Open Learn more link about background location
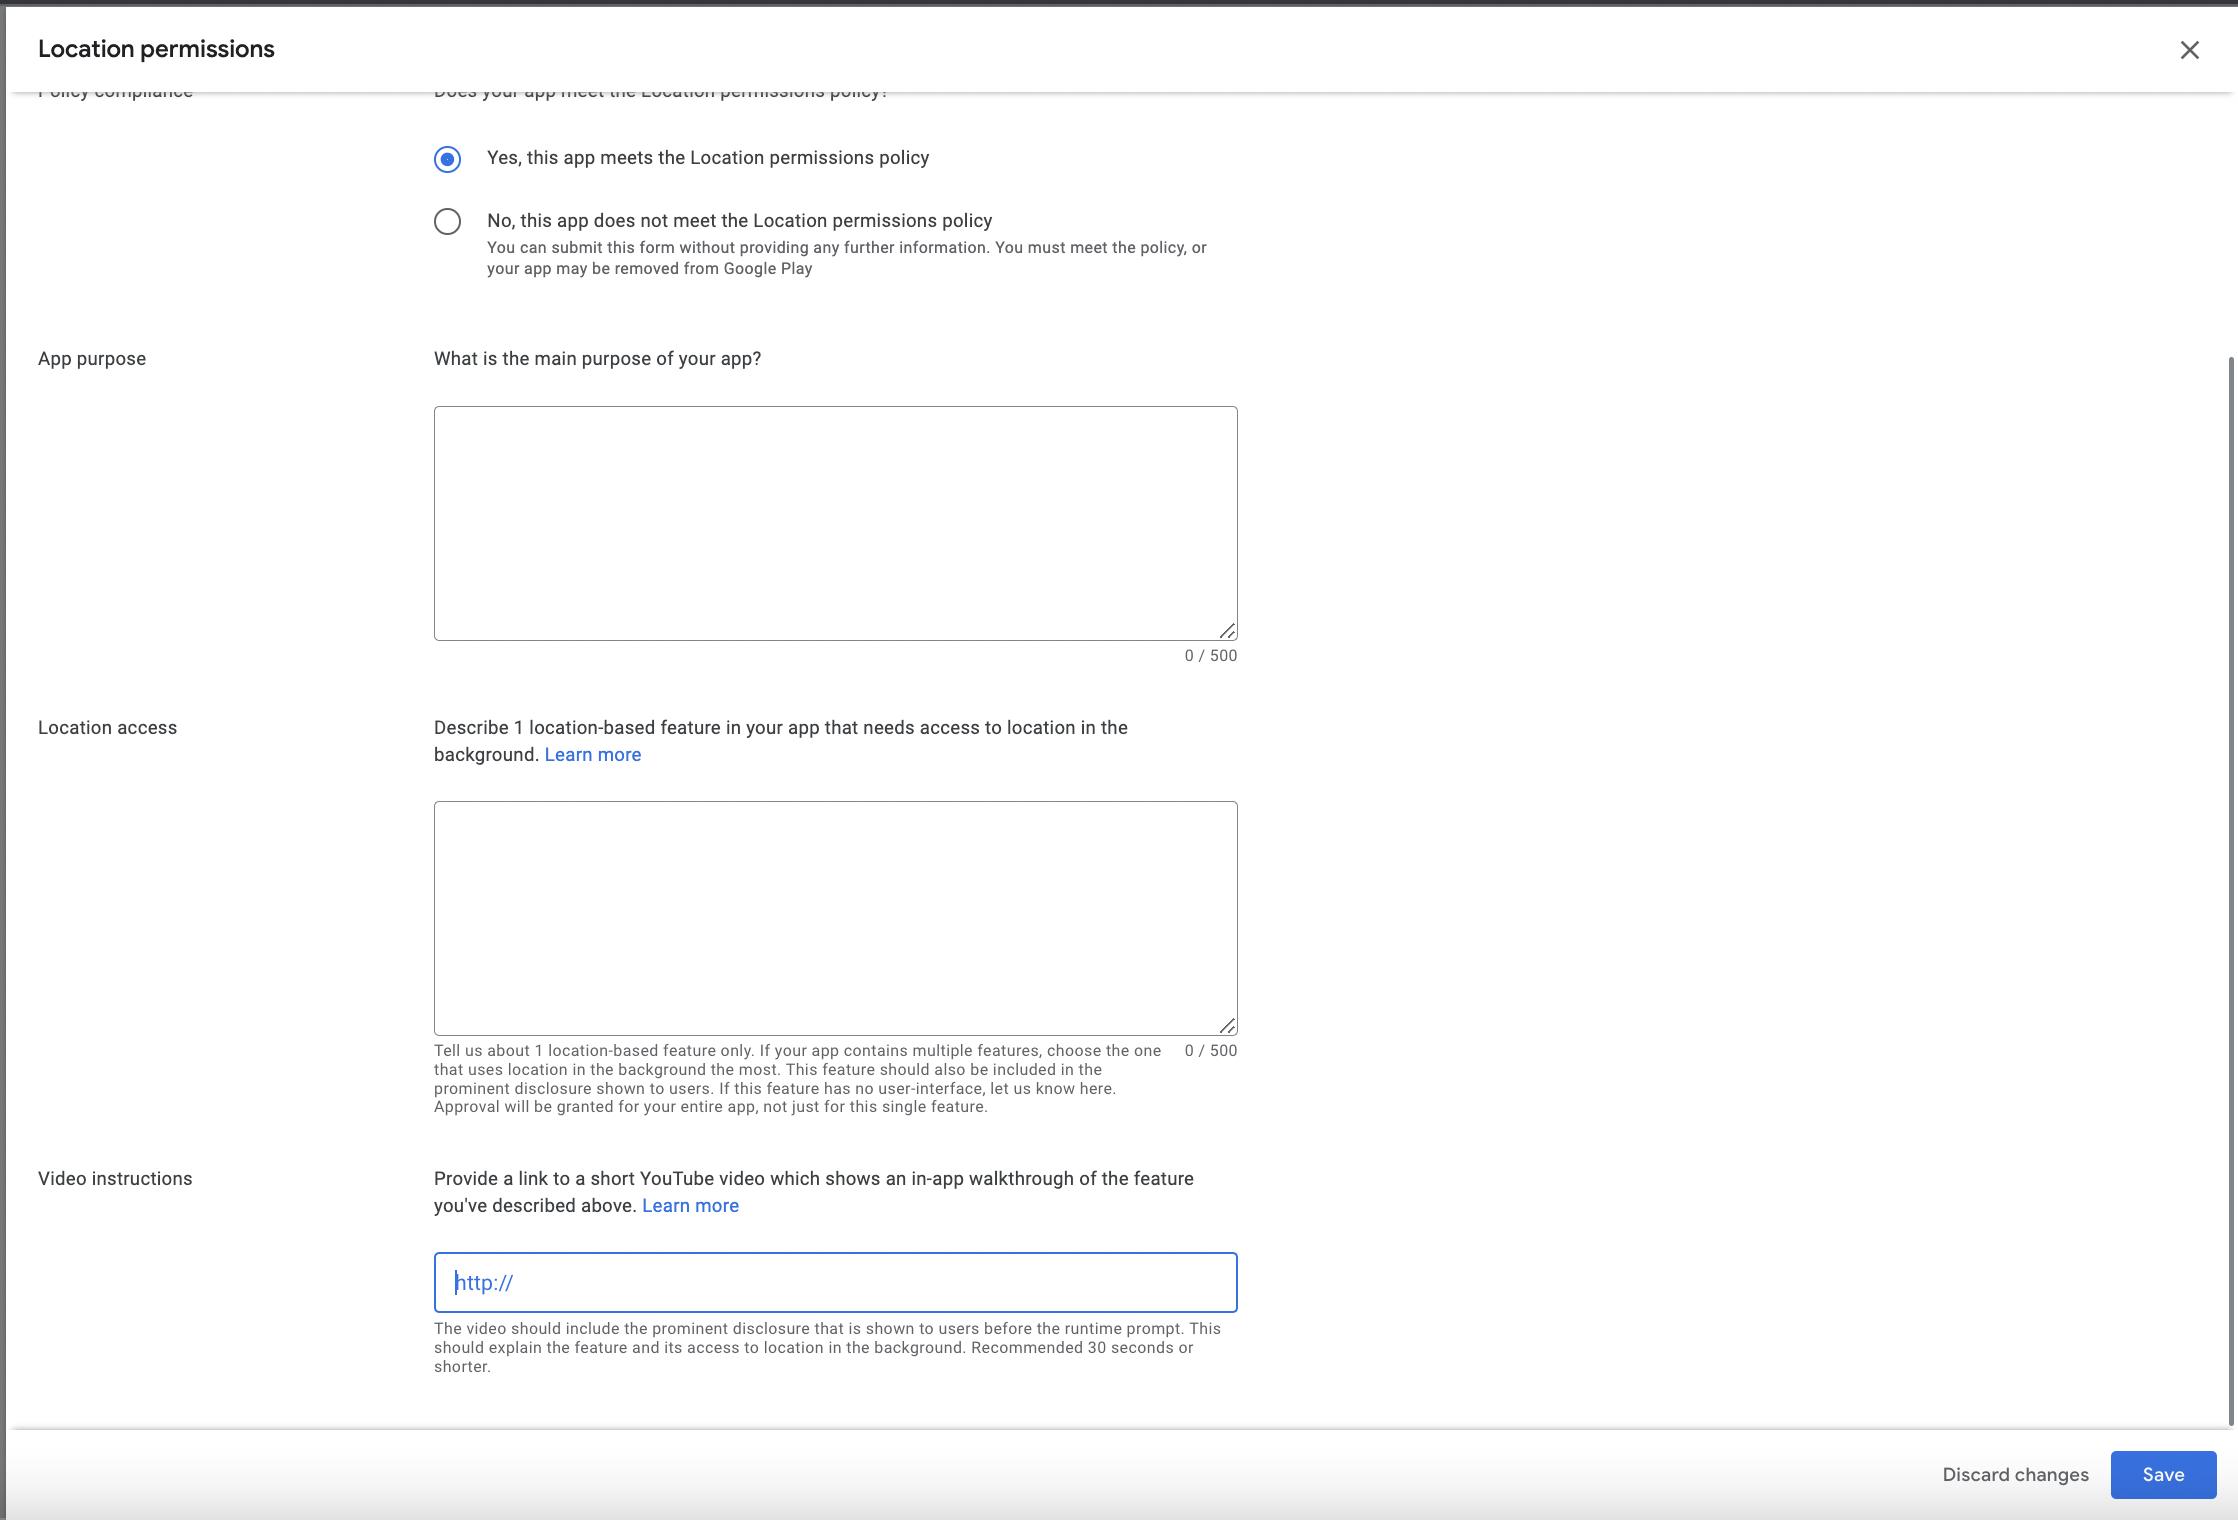 (x=592, y=755)
